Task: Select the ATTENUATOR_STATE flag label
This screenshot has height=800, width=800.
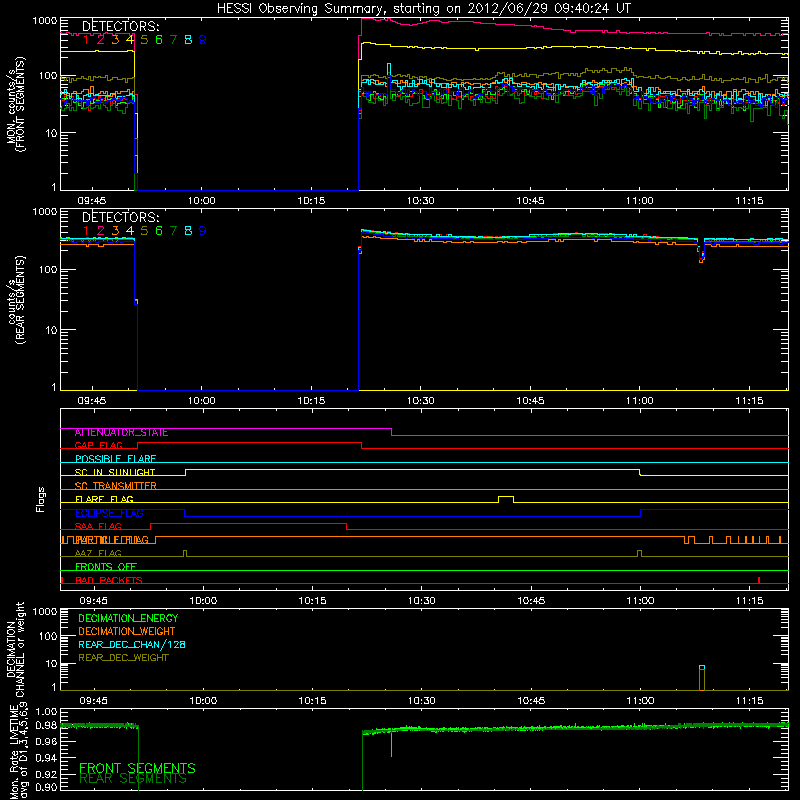Action: coord(121,433)
